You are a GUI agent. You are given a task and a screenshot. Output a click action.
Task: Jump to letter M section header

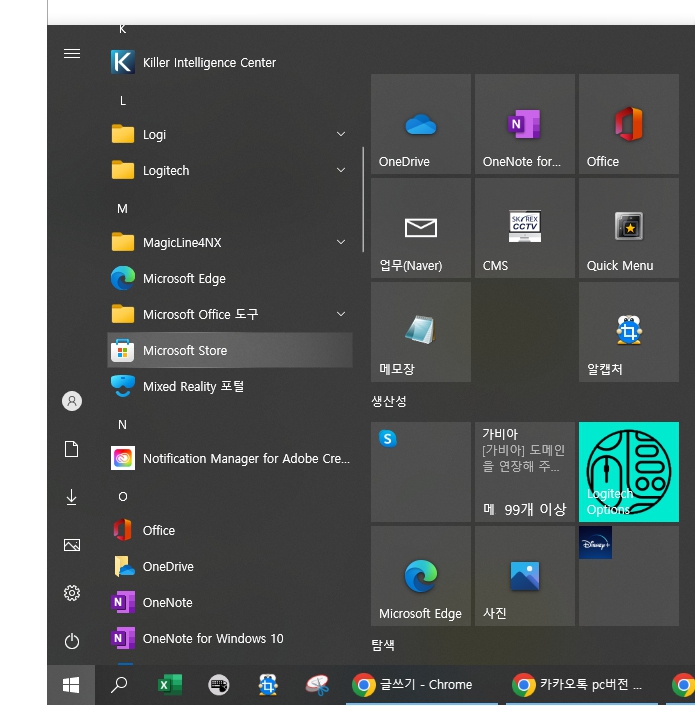coord(122,208)
